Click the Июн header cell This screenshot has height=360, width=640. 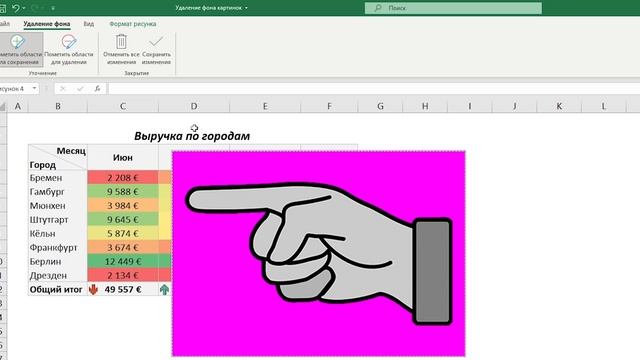click(122, 158)
